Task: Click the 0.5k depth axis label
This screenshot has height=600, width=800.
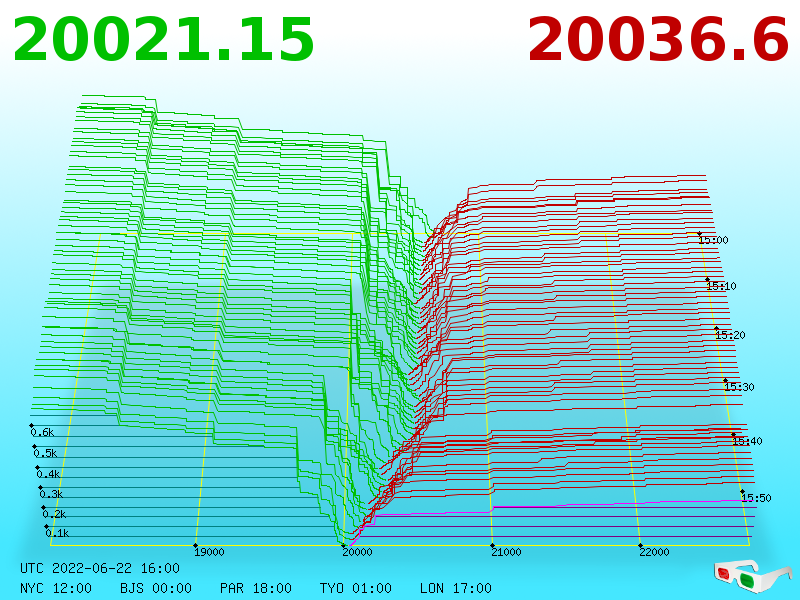Action: coord(45,453)
